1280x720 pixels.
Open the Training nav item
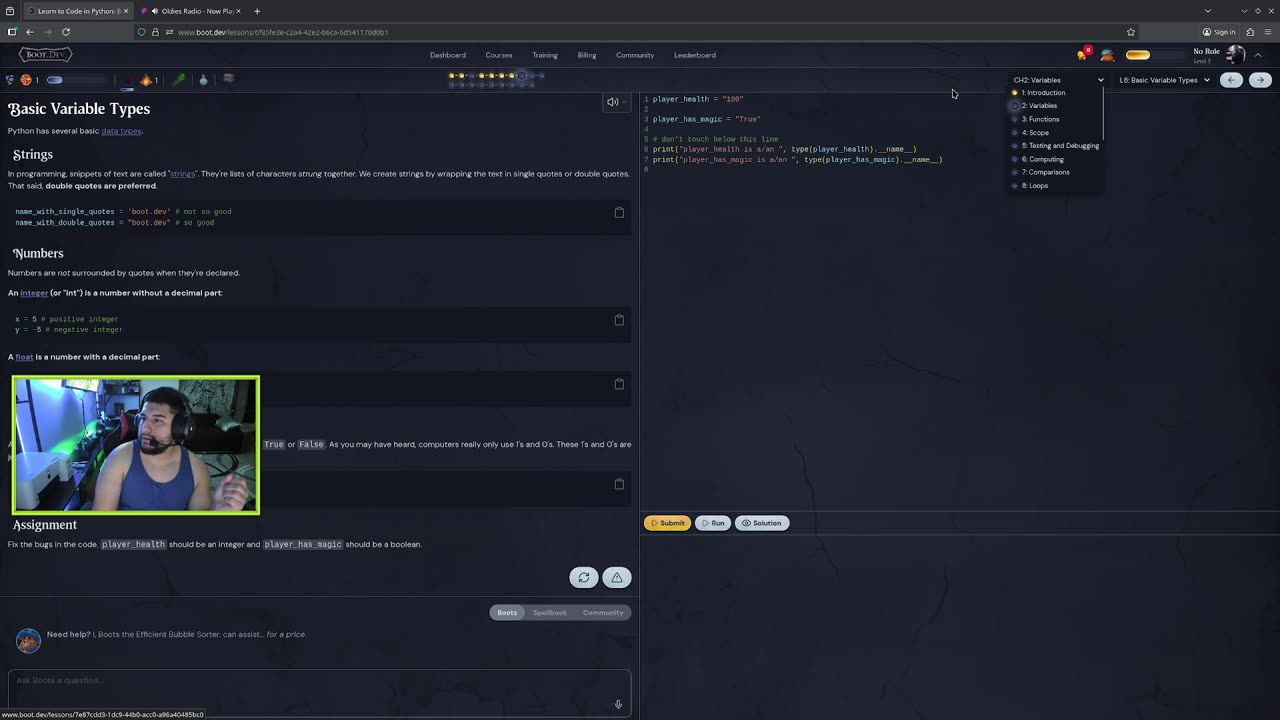[x=545, y=55]
